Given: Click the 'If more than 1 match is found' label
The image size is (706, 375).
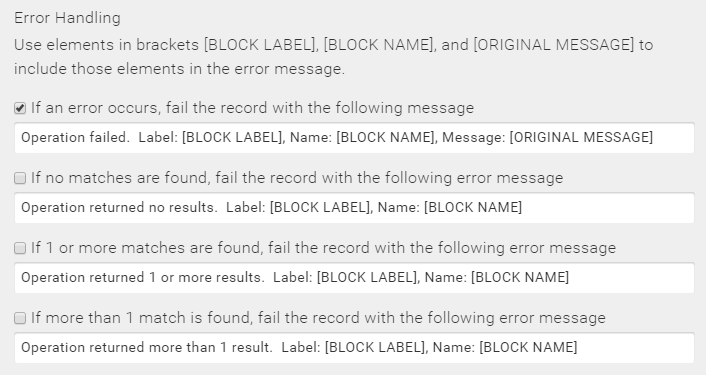Looking at the screenshot, I should coord(318,318).
